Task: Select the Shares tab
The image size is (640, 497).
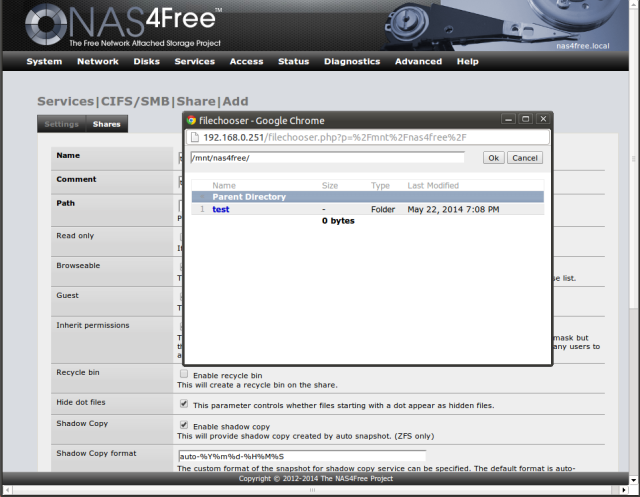Action: click(107, 124)
